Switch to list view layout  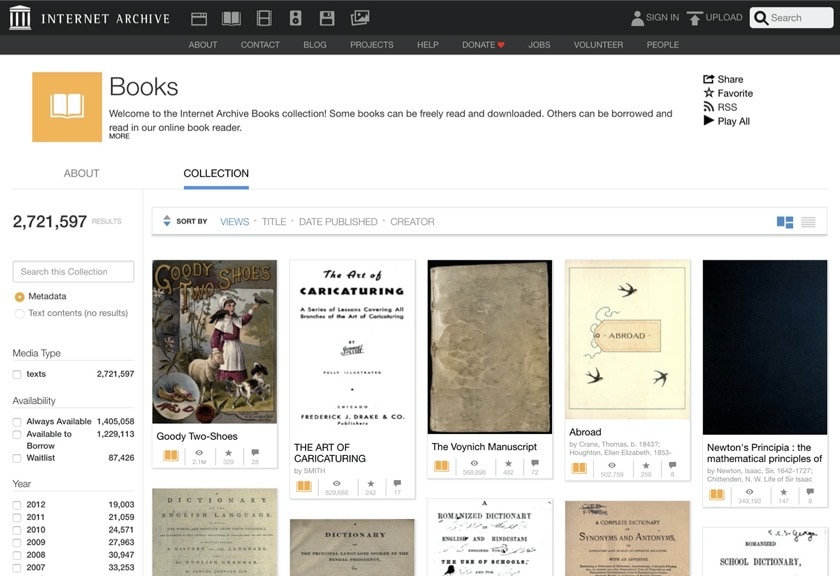pyautogui.click(x=806, y=221)
